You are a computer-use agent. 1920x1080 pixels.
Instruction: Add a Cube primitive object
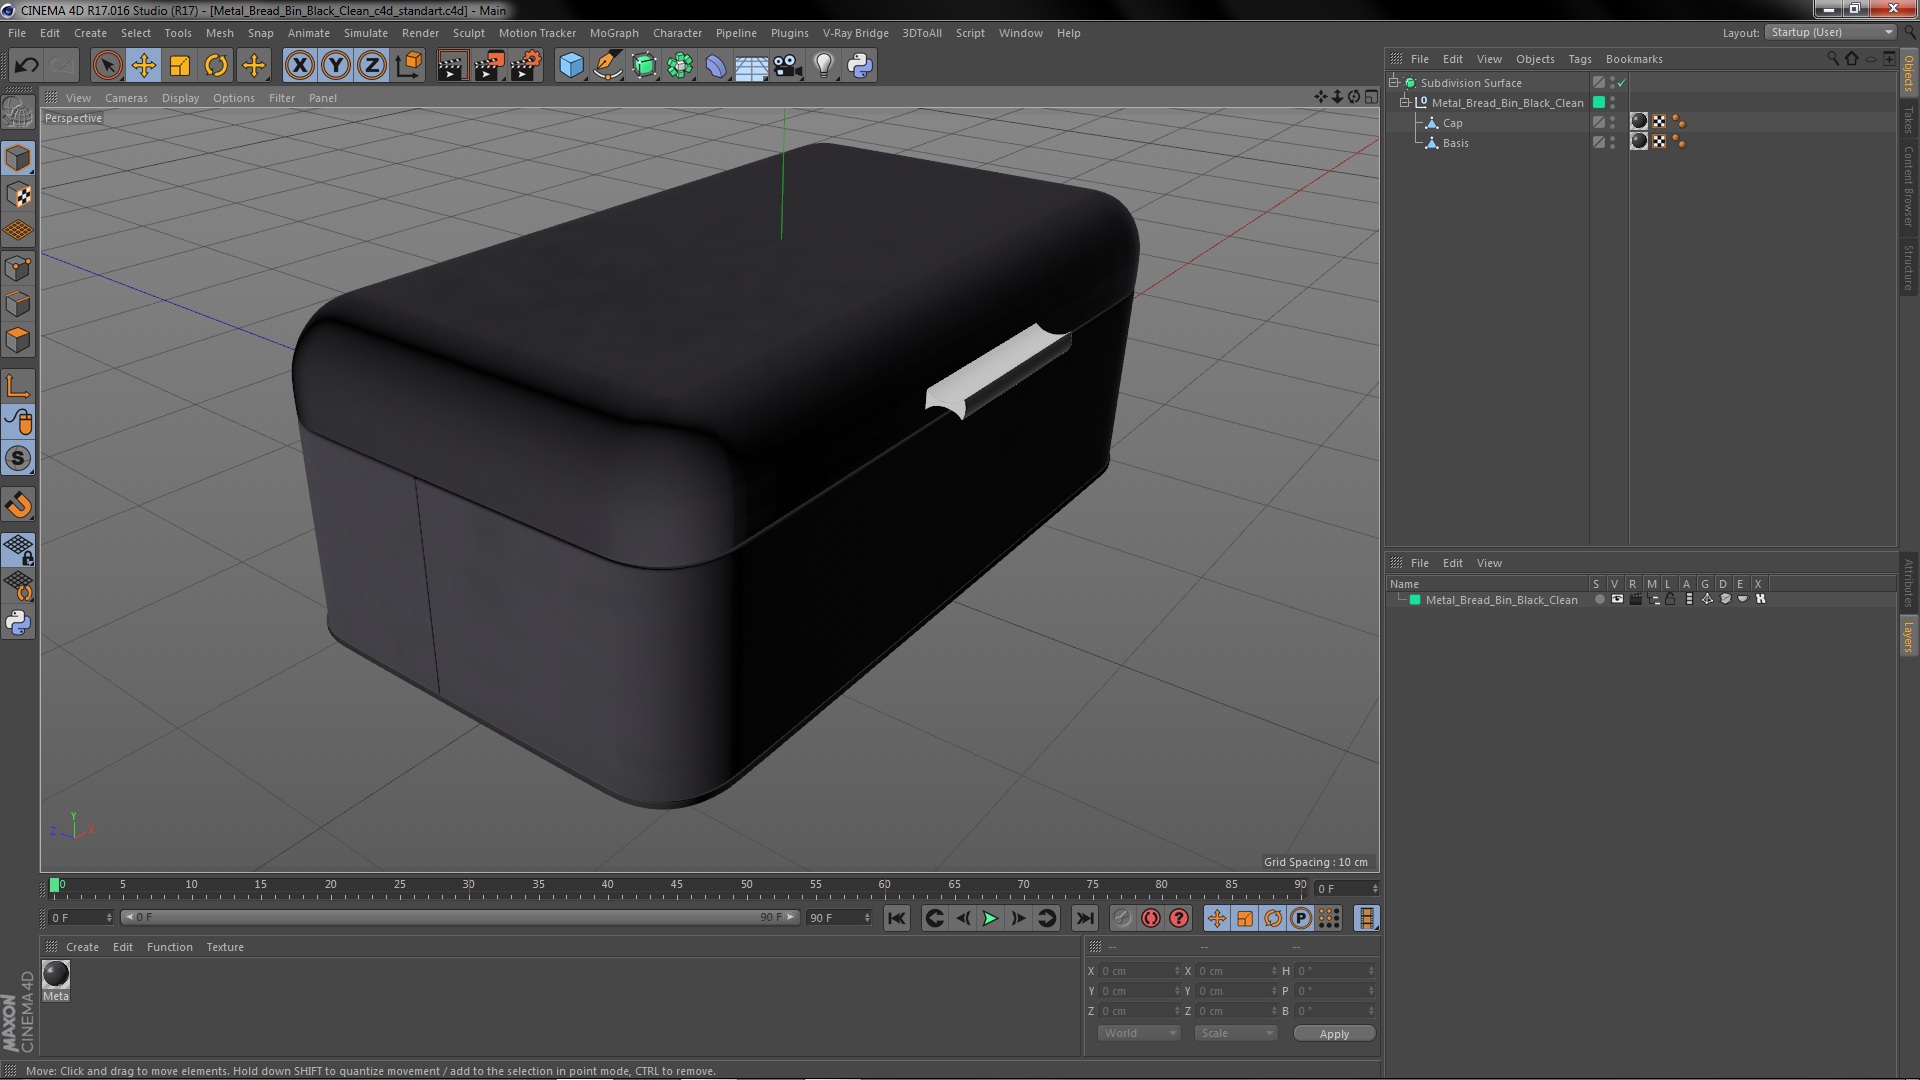[571, 66]
